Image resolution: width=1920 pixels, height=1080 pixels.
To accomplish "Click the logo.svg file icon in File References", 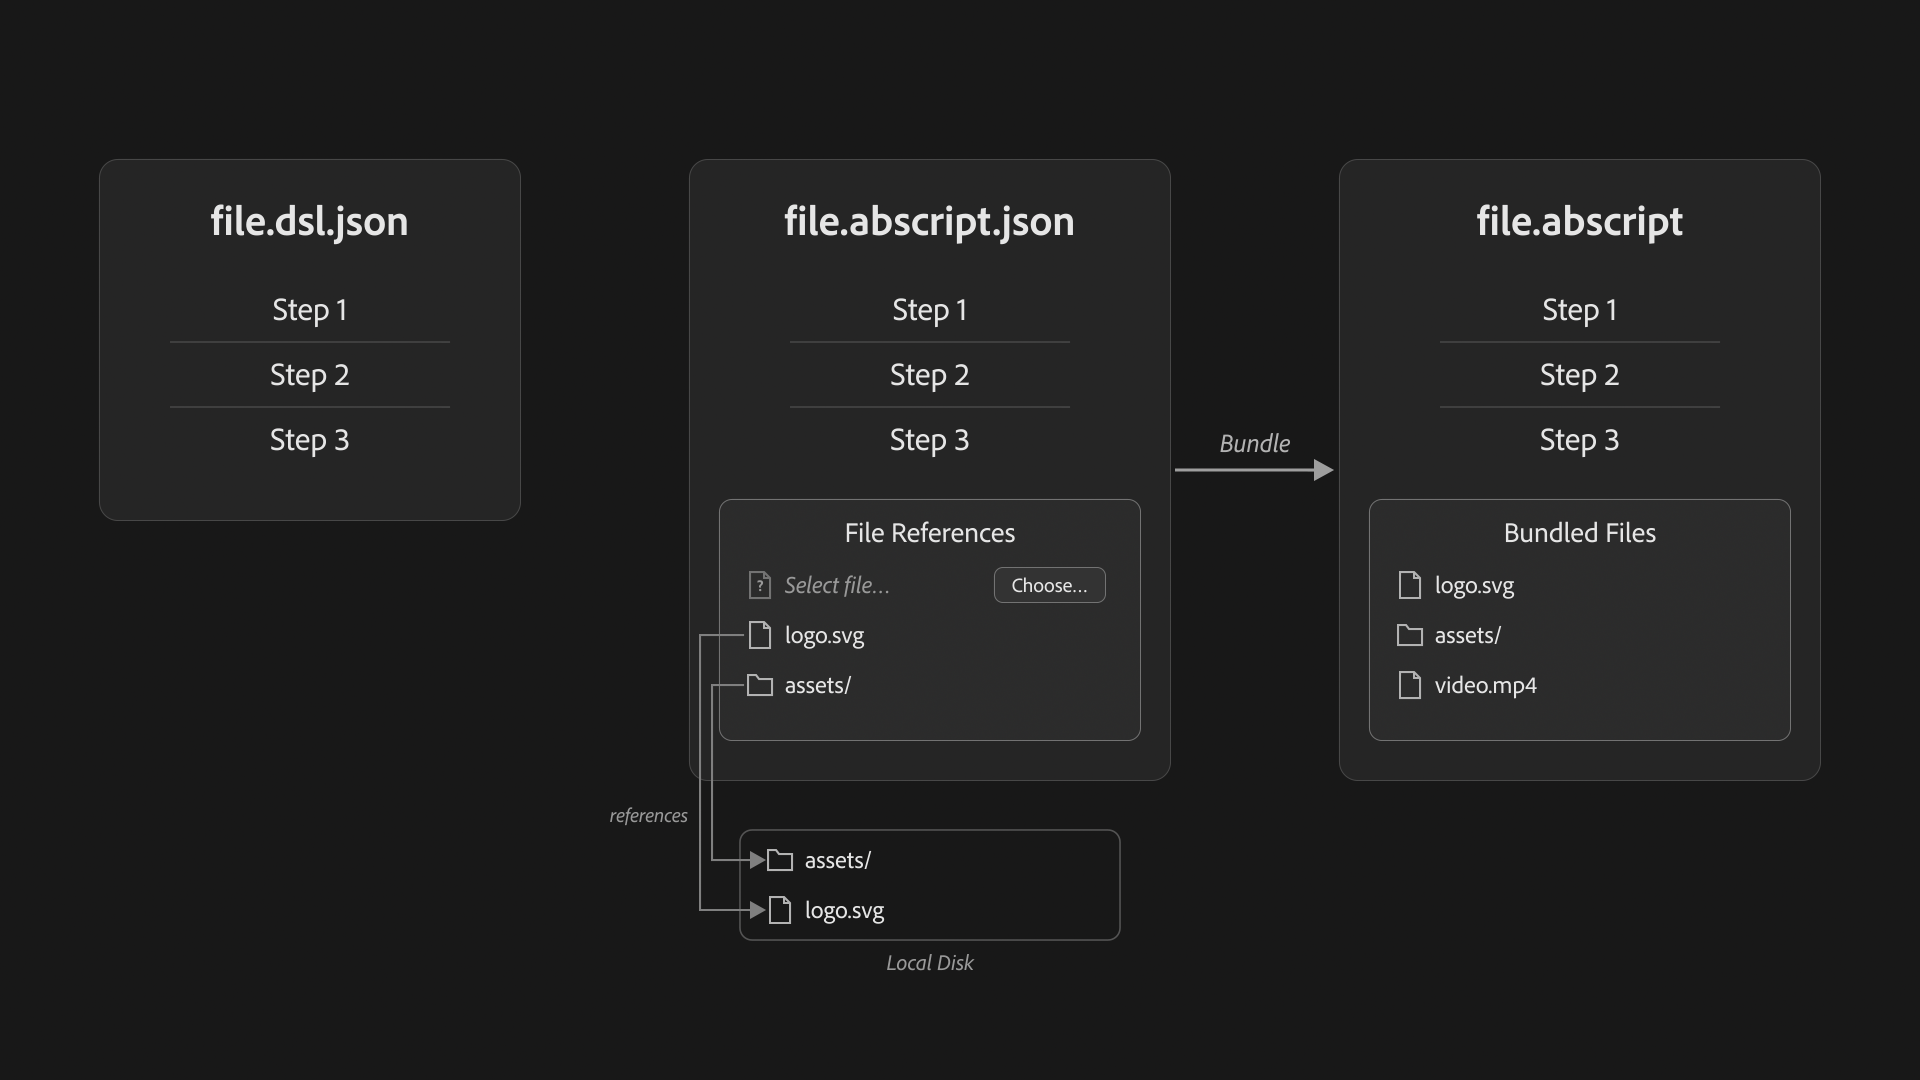I will [x=760, y=635].
